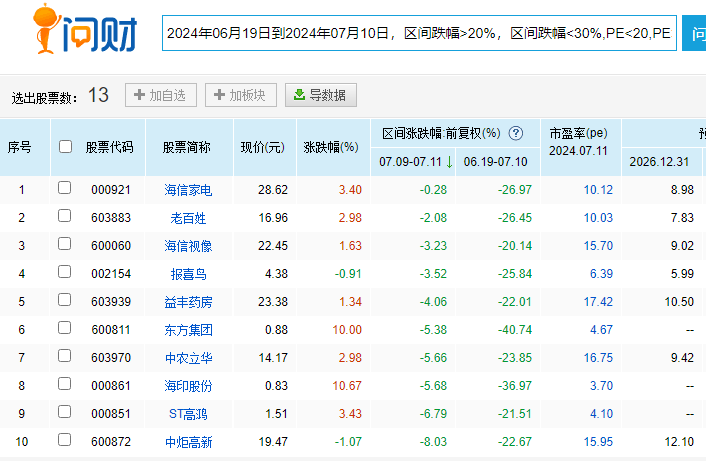
Task: Click the blue search button beside query box
Action: point(694,33)
